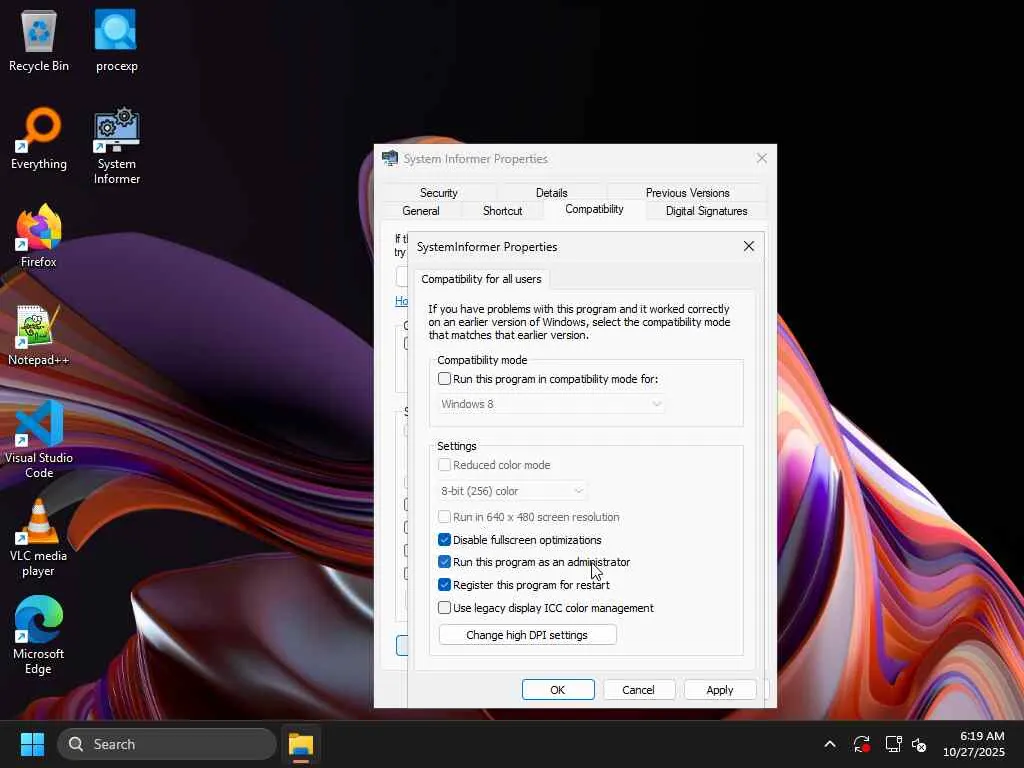The height and width of the screenshot is (768, 1024).
Task: Launch the Everything search shortcut
Action: pos(39,130)
